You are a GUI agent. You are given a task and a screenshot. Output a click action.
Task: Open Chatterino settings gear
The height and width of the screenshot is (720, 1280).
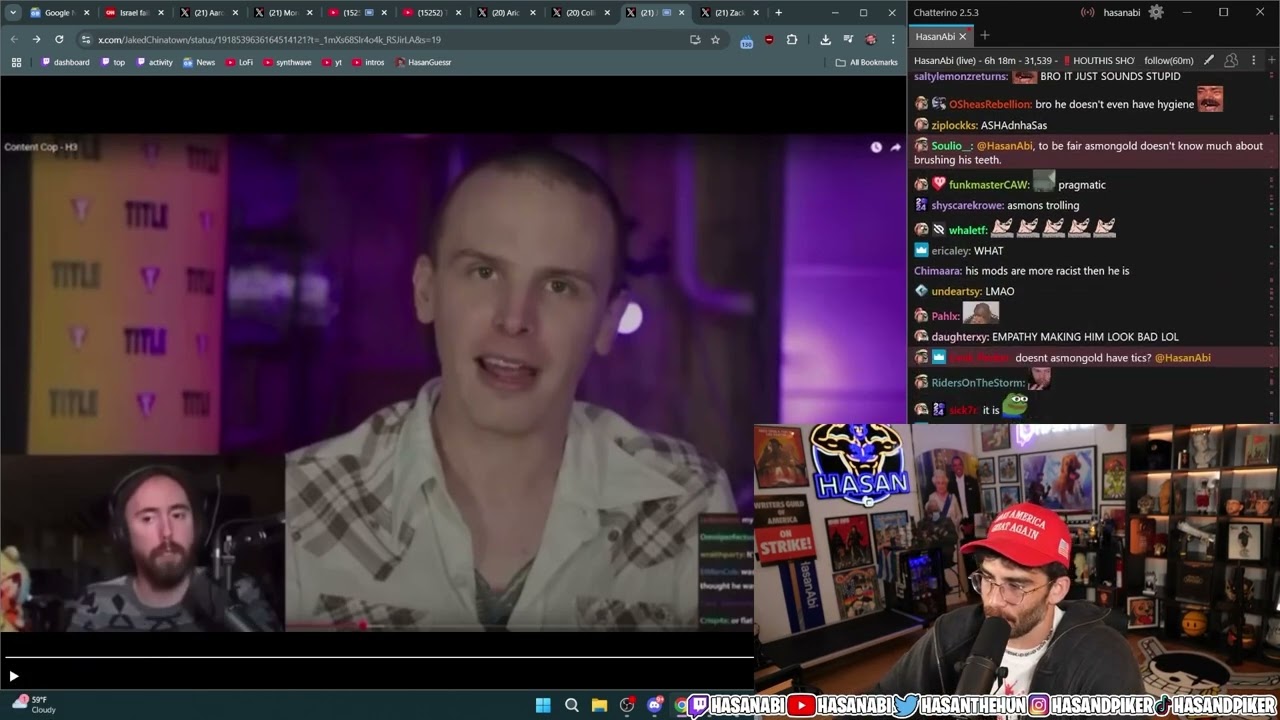(1156, 12)
